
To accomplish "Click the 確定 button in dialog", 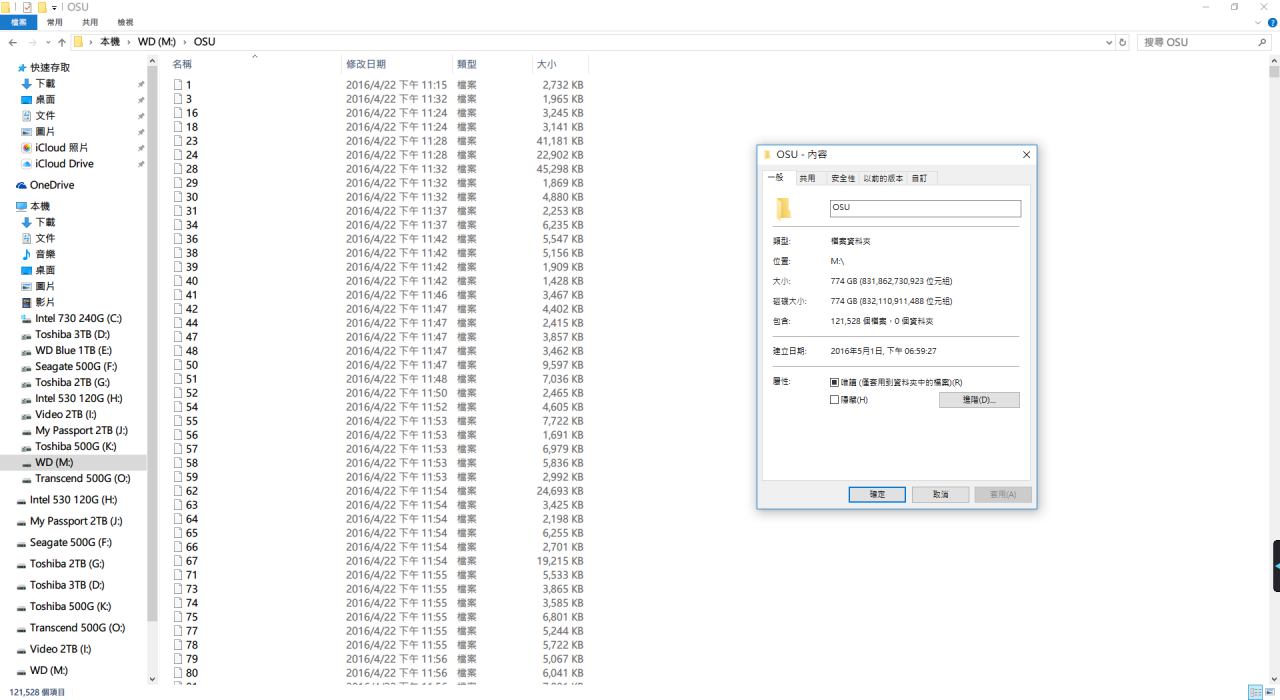I will [877, 494].
